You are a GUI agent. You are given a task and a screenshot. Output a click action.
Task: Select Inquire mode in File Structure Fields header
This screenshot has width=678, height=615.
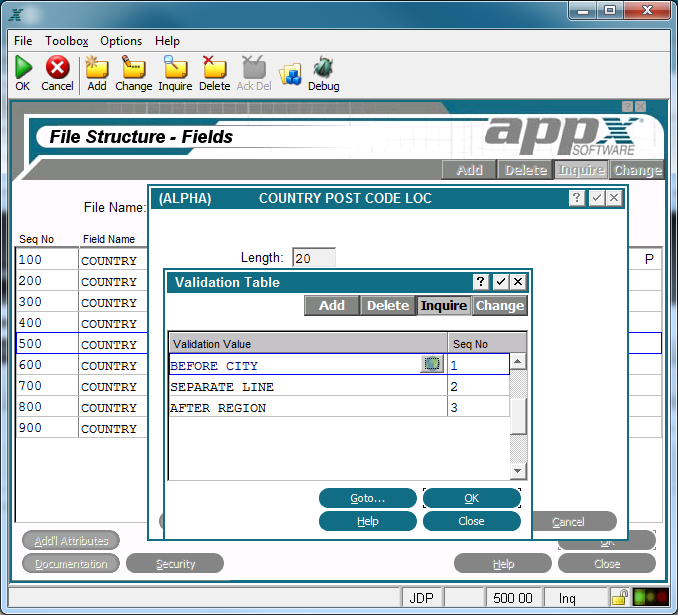(581, 170)
